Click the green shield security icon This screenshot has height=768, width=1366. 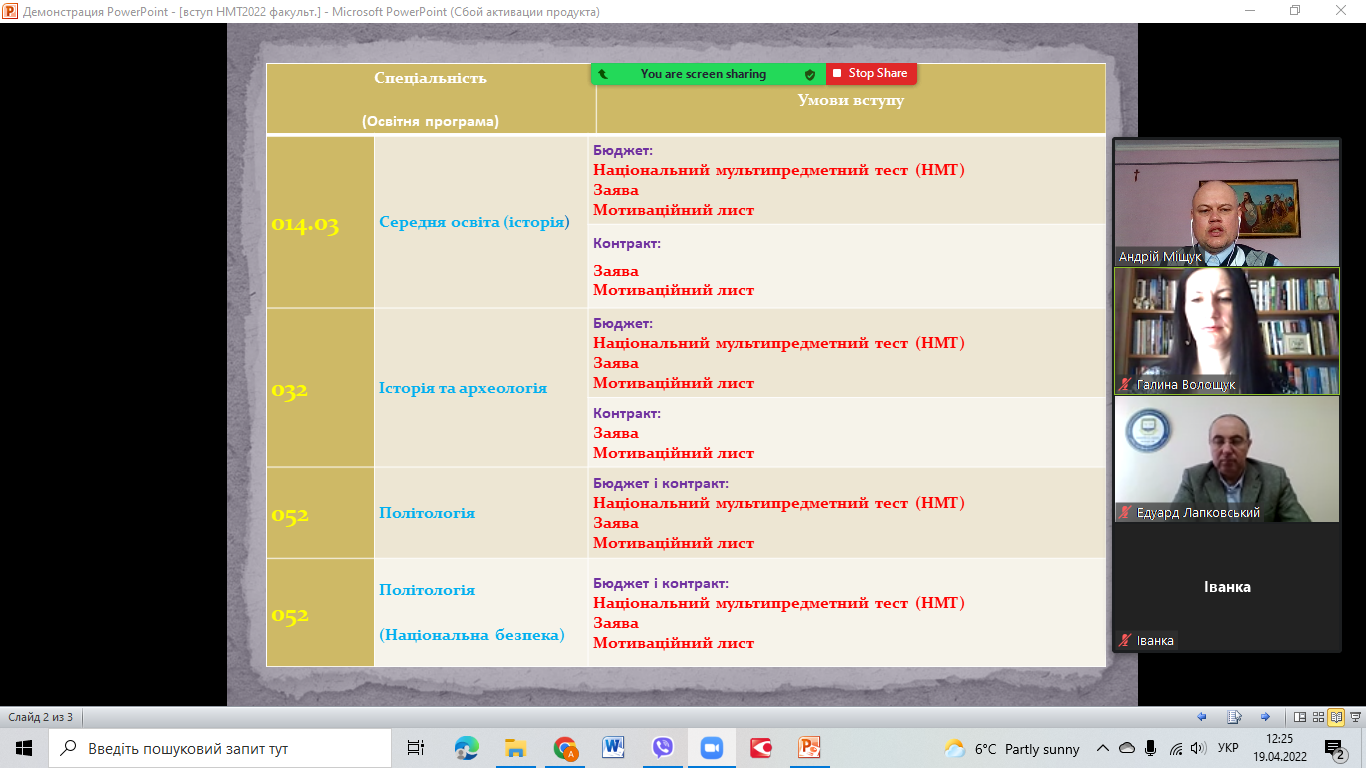pyautogui.click(x=810, y=74)
